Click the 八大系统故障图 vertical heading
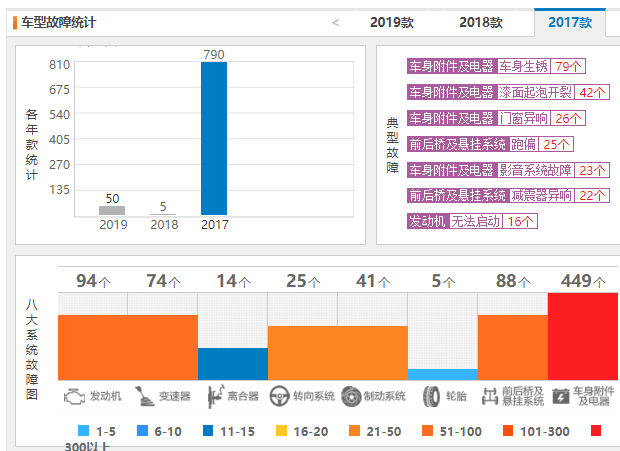 coord(32,349)
